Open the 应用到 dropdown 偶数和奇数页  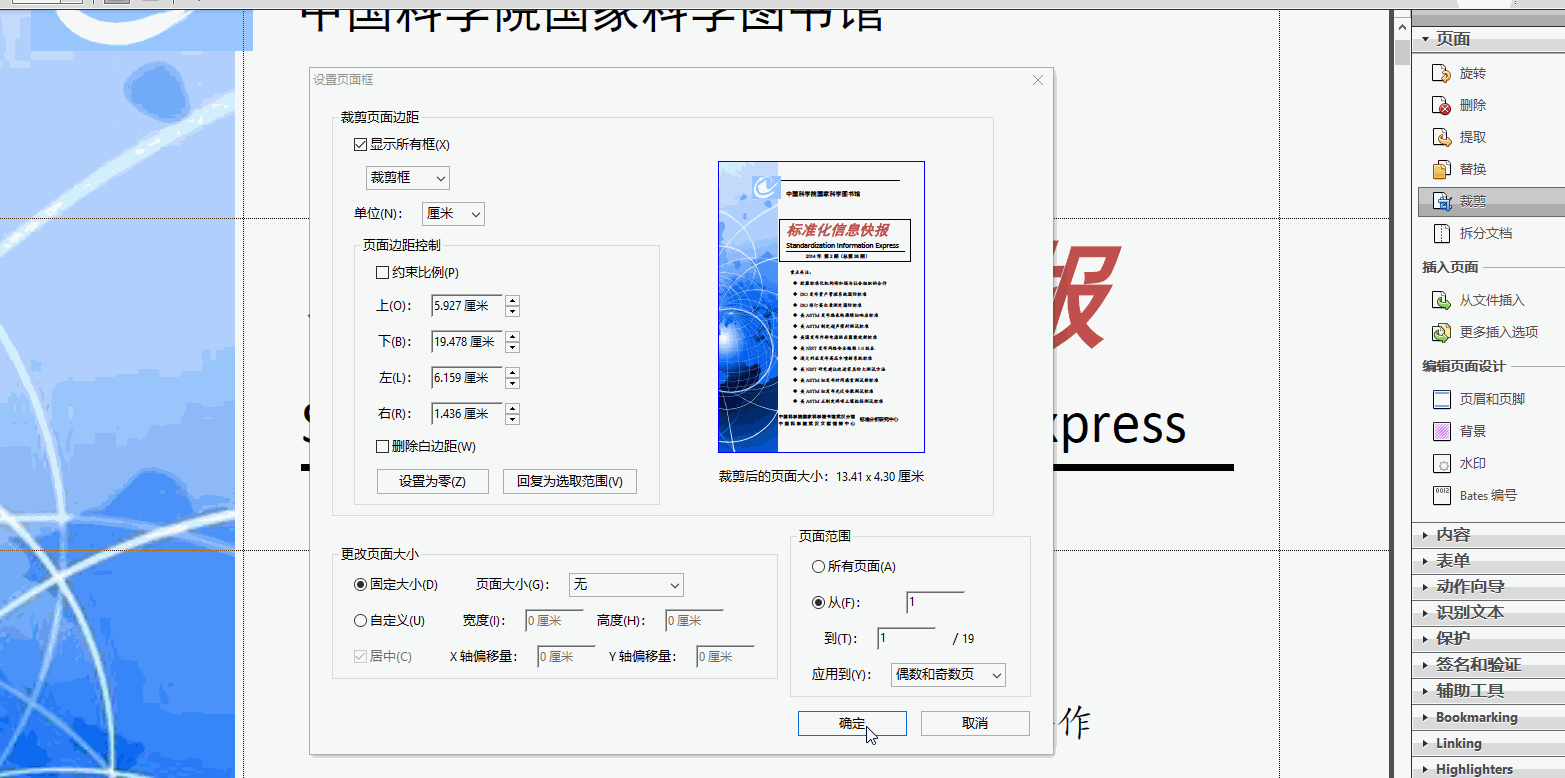(x=948, y=675)
